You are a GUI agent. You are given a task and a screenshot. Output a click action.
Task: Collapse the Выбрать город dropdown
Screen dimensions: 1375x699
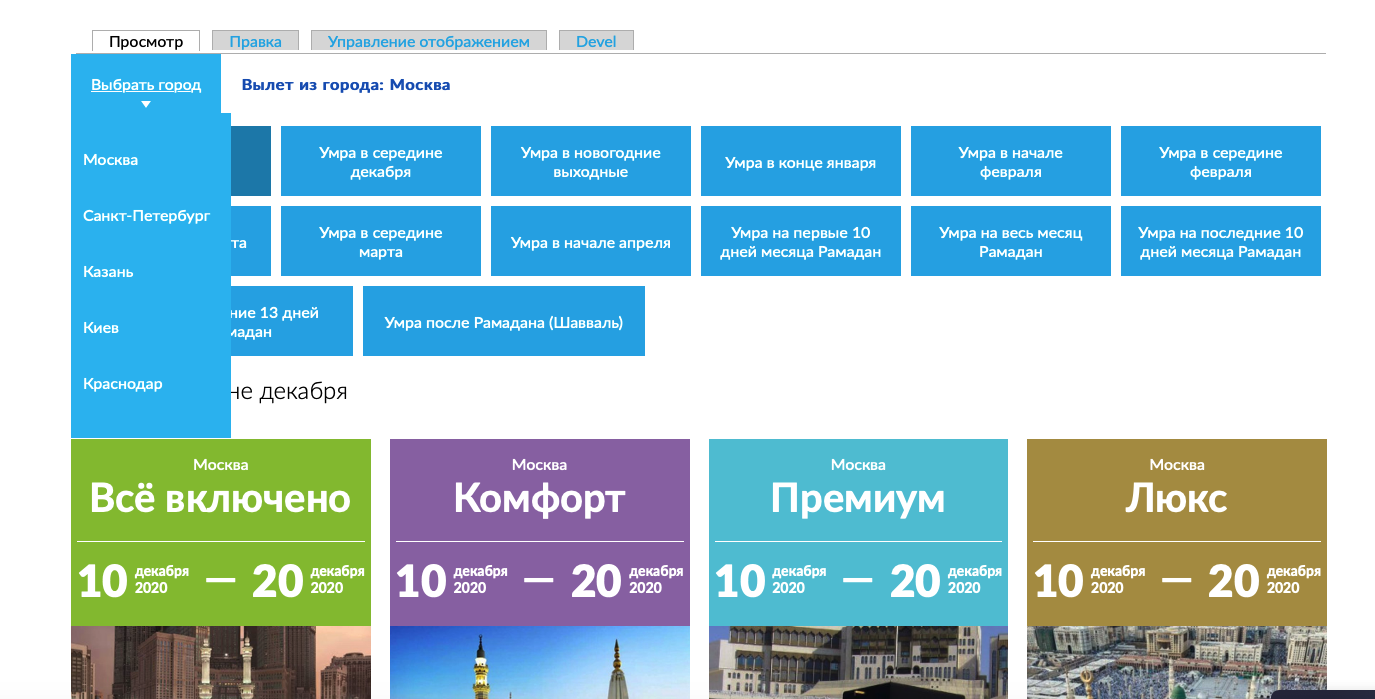[146, 85]
